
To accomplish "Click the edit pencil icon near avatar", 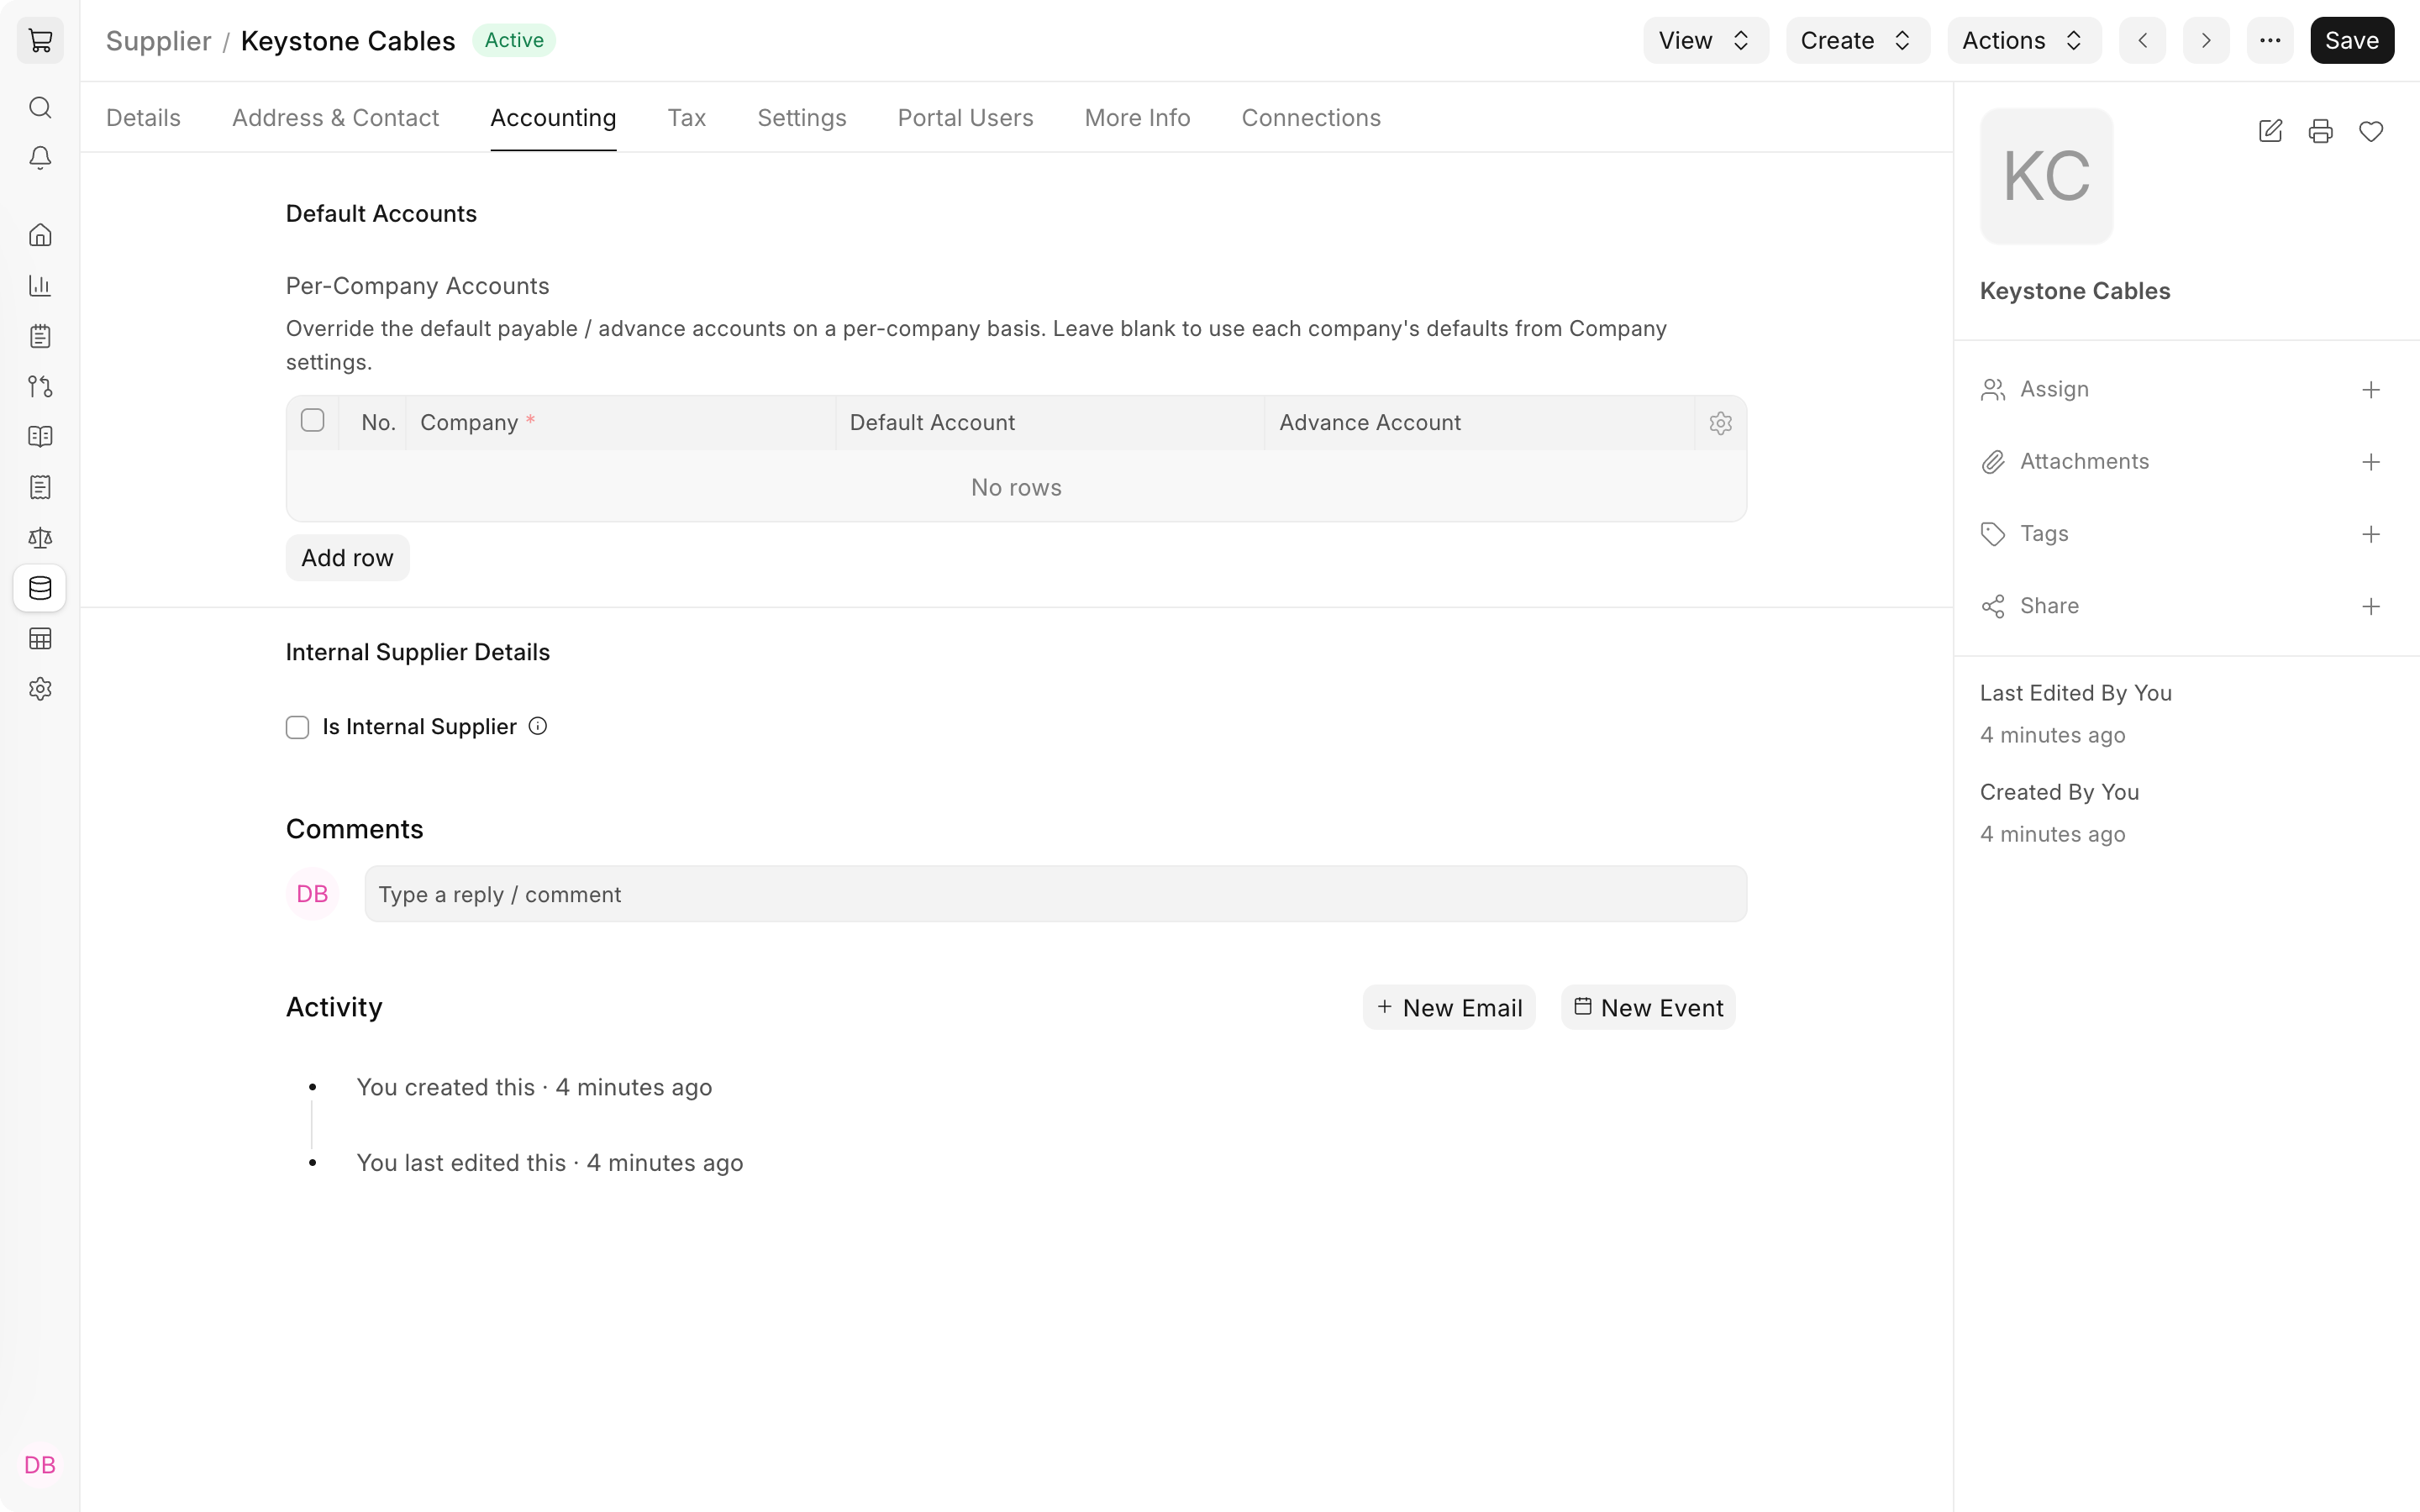I will tap(2270, 131).
